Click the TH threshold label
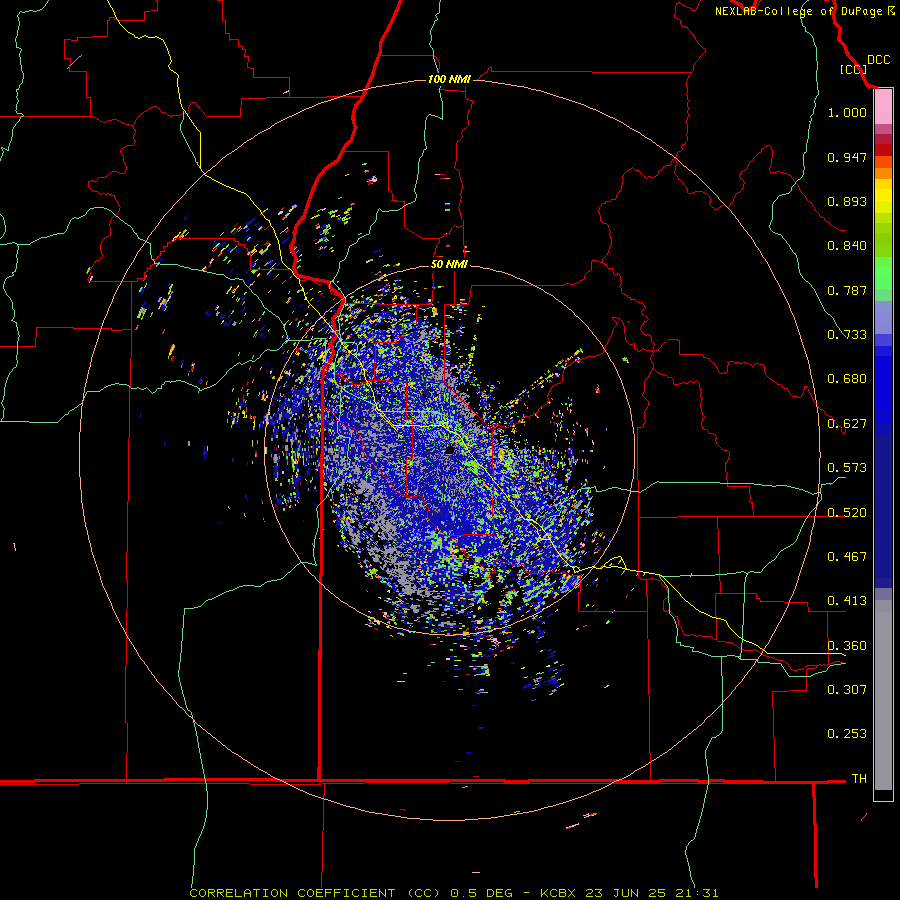 859,779
